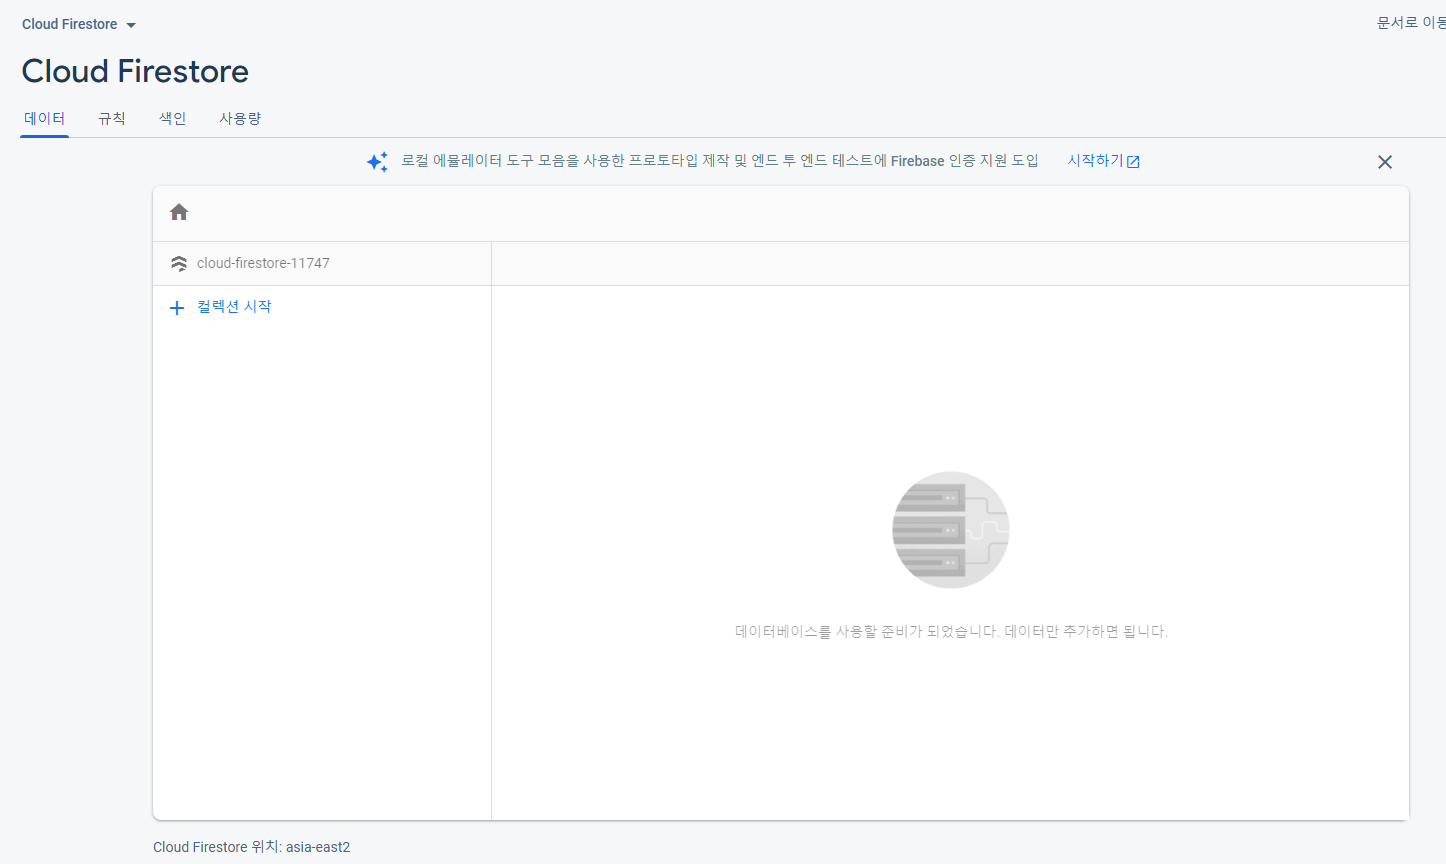Click the Cloud Firestore 위치: asia-east2 text
The height and width of the screenshot is (864, 1446).
[x=252, y=847]
